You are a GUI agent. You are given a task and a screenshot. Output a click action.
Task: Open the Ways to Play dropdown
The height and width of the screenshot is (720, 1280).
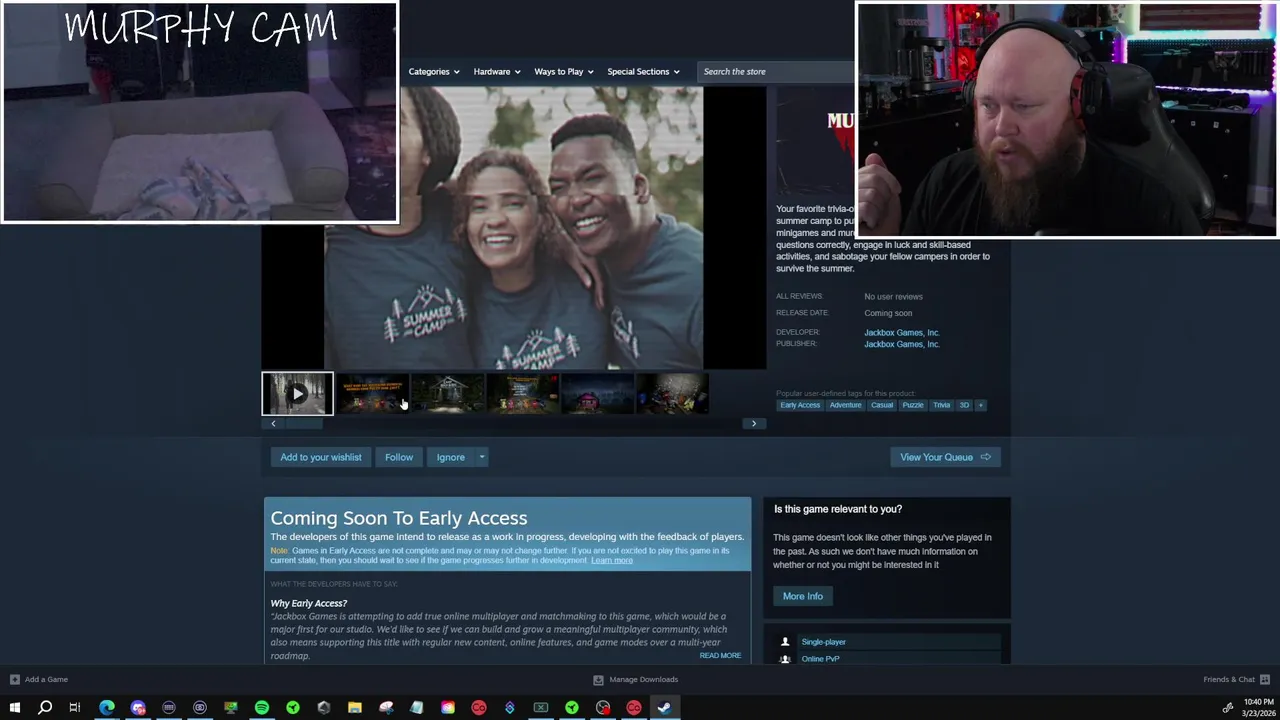(x=564, y=72)
